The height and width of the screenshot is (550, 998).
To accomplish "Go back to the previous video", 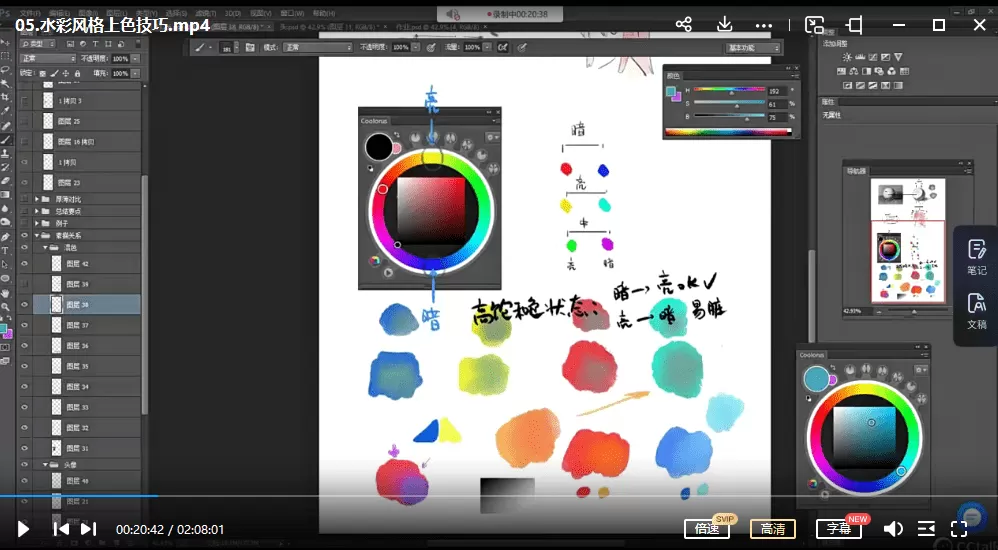I will click(61, 529).
